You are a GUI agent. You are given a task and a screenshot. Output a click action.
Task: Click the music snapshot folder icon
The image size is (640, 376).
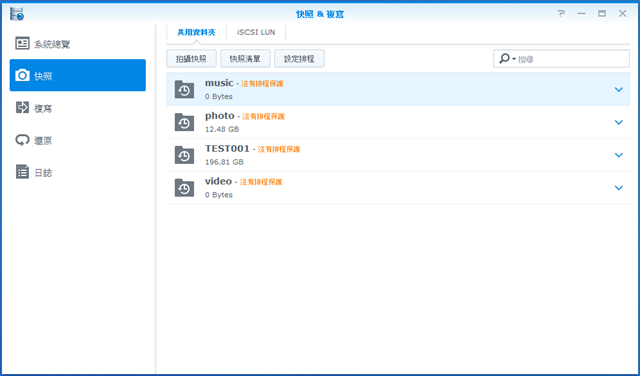pyautogui.click(x=184, y=89)
